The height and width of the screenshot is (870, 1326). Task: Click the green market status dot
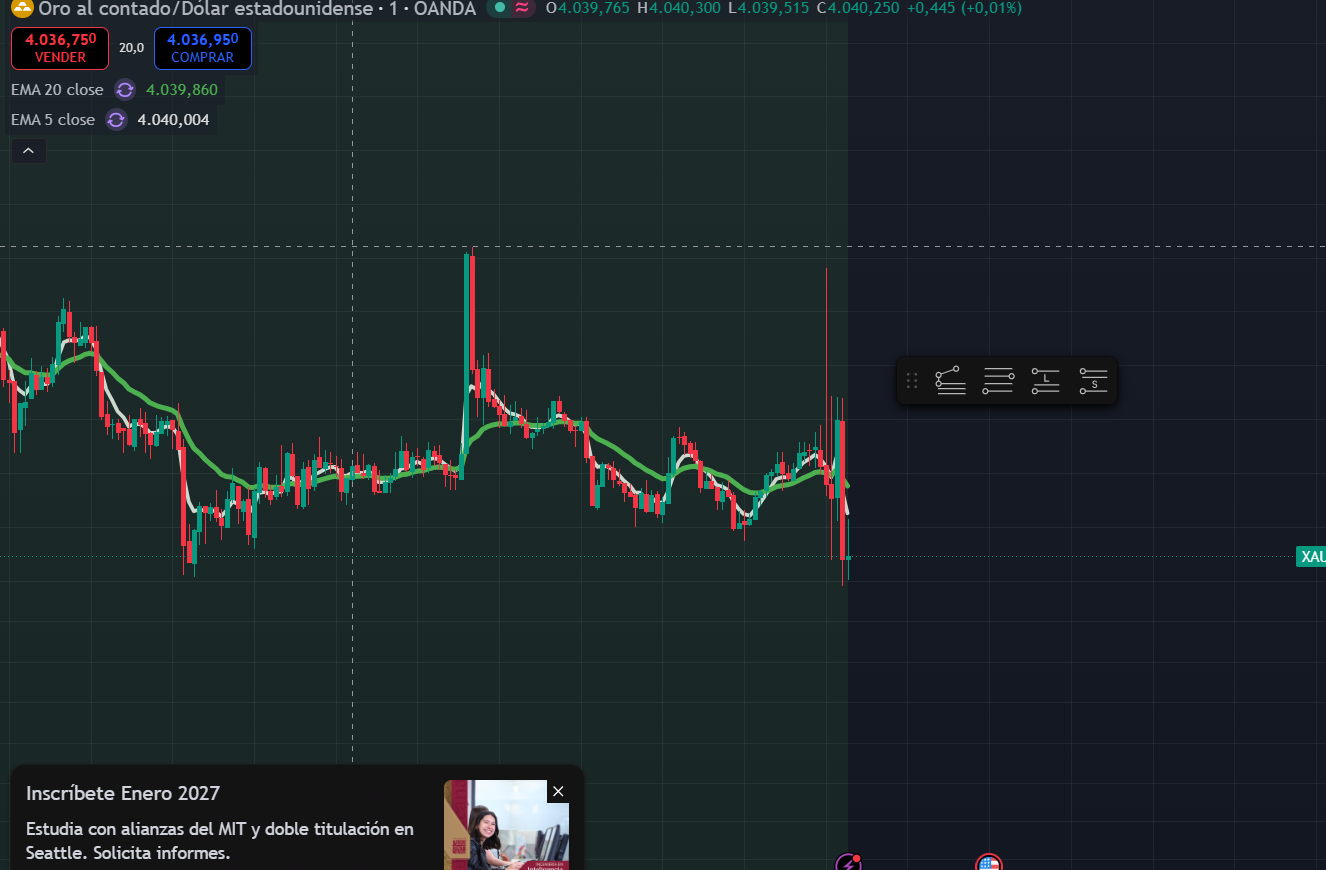[500, 8]
